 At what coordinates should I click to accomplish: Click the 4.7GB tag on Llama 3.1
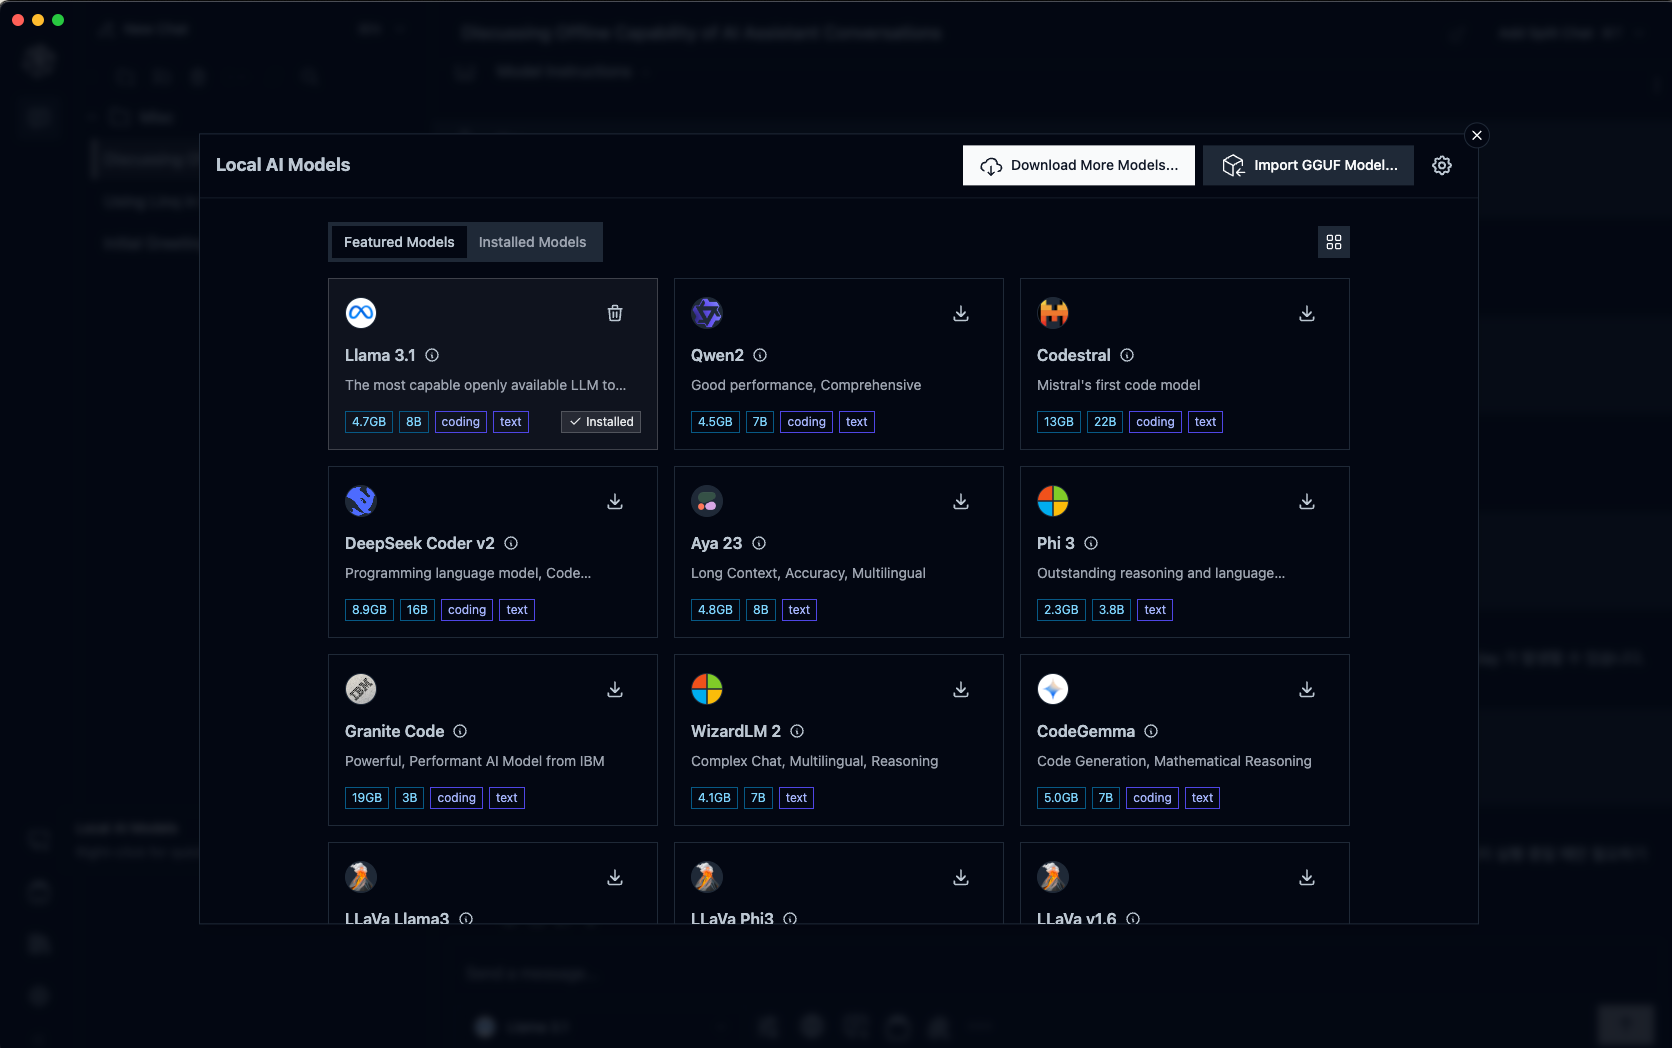click(369, 422)
